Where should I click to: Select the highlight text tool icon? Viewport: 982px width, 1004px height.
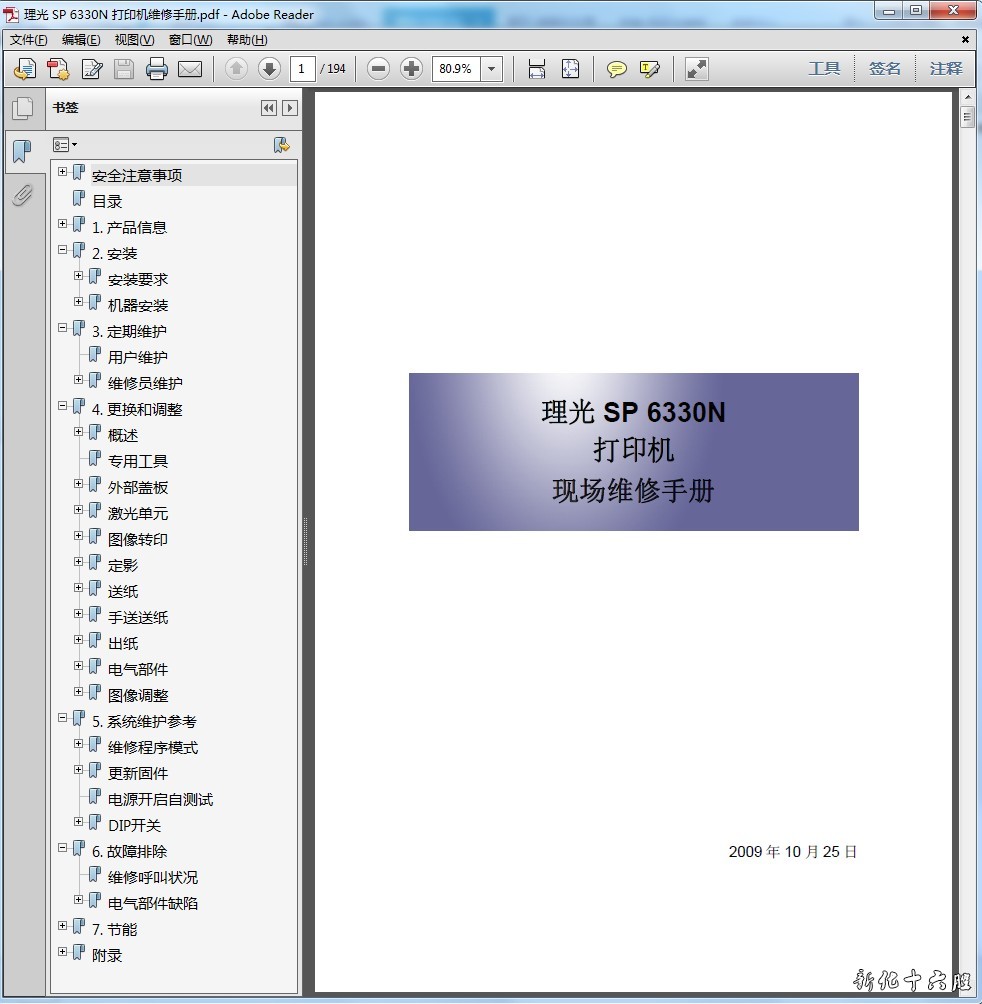pos(650,69)
